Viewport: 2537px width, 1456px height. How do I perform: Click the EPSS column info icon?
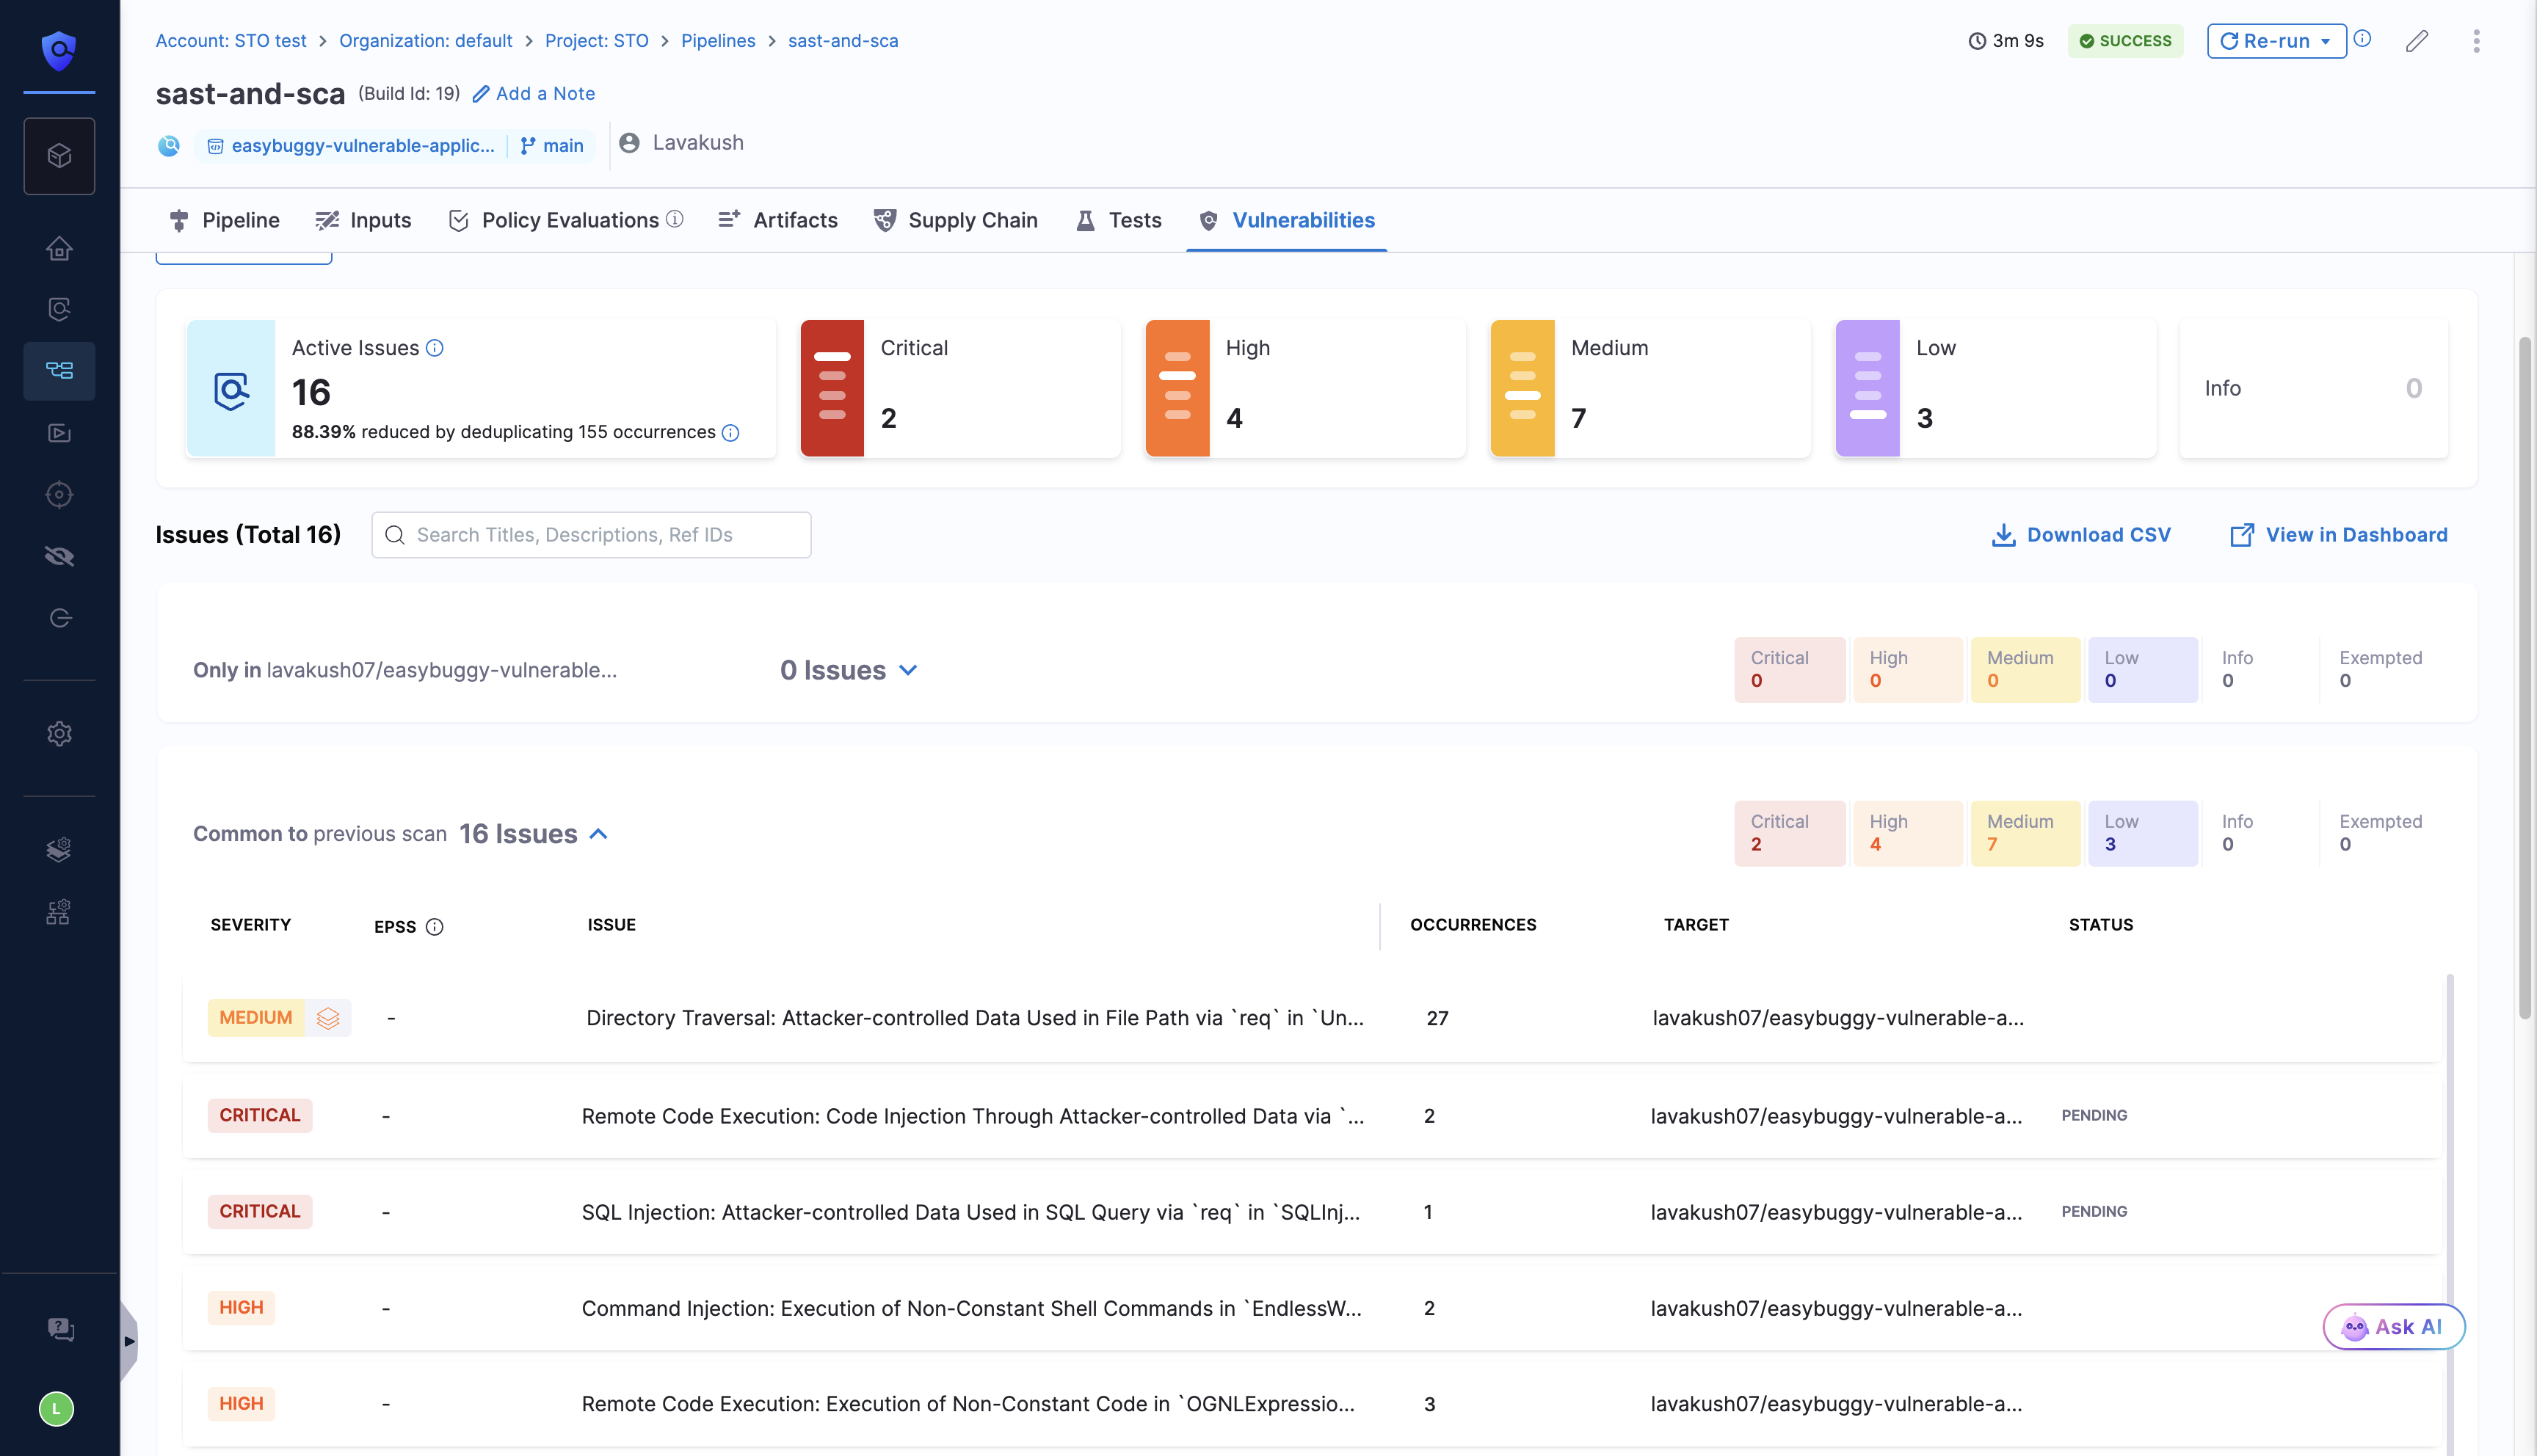point(434,926)
